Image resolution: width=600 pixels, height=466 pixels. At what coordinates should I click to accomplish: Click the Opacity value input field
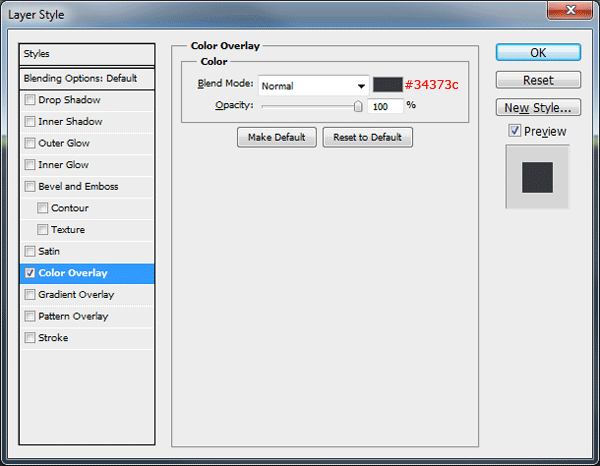(385, 106)
